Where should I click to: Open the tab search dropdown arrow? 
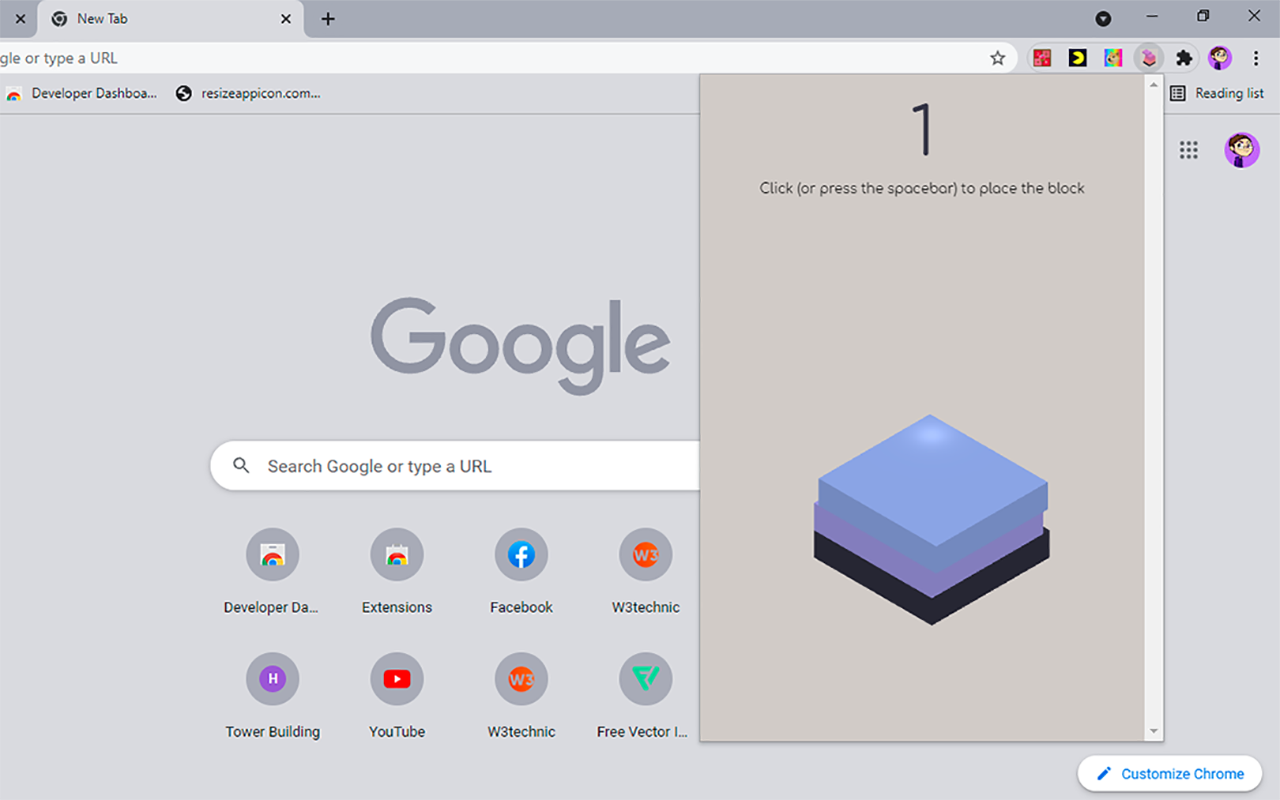coord(1103,18)
